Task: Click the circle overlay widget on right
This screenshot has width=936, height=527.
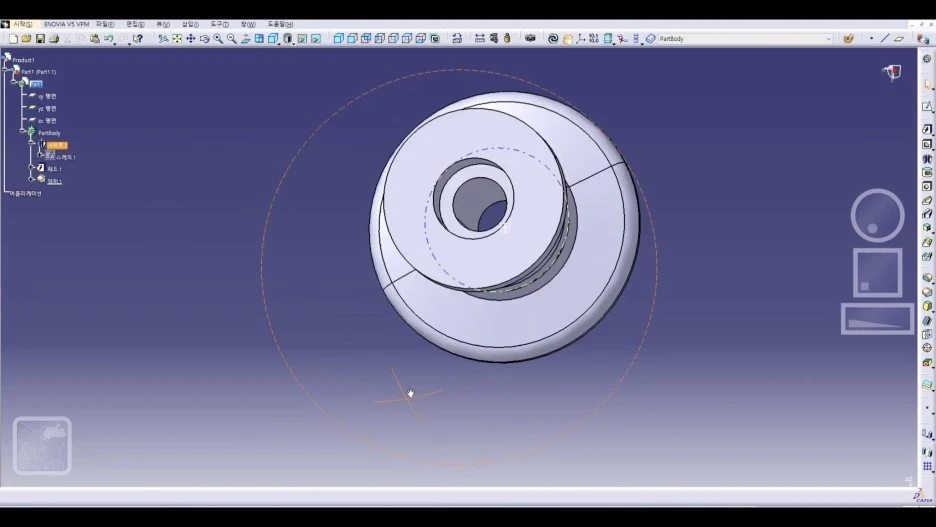Action: [878, 215]
